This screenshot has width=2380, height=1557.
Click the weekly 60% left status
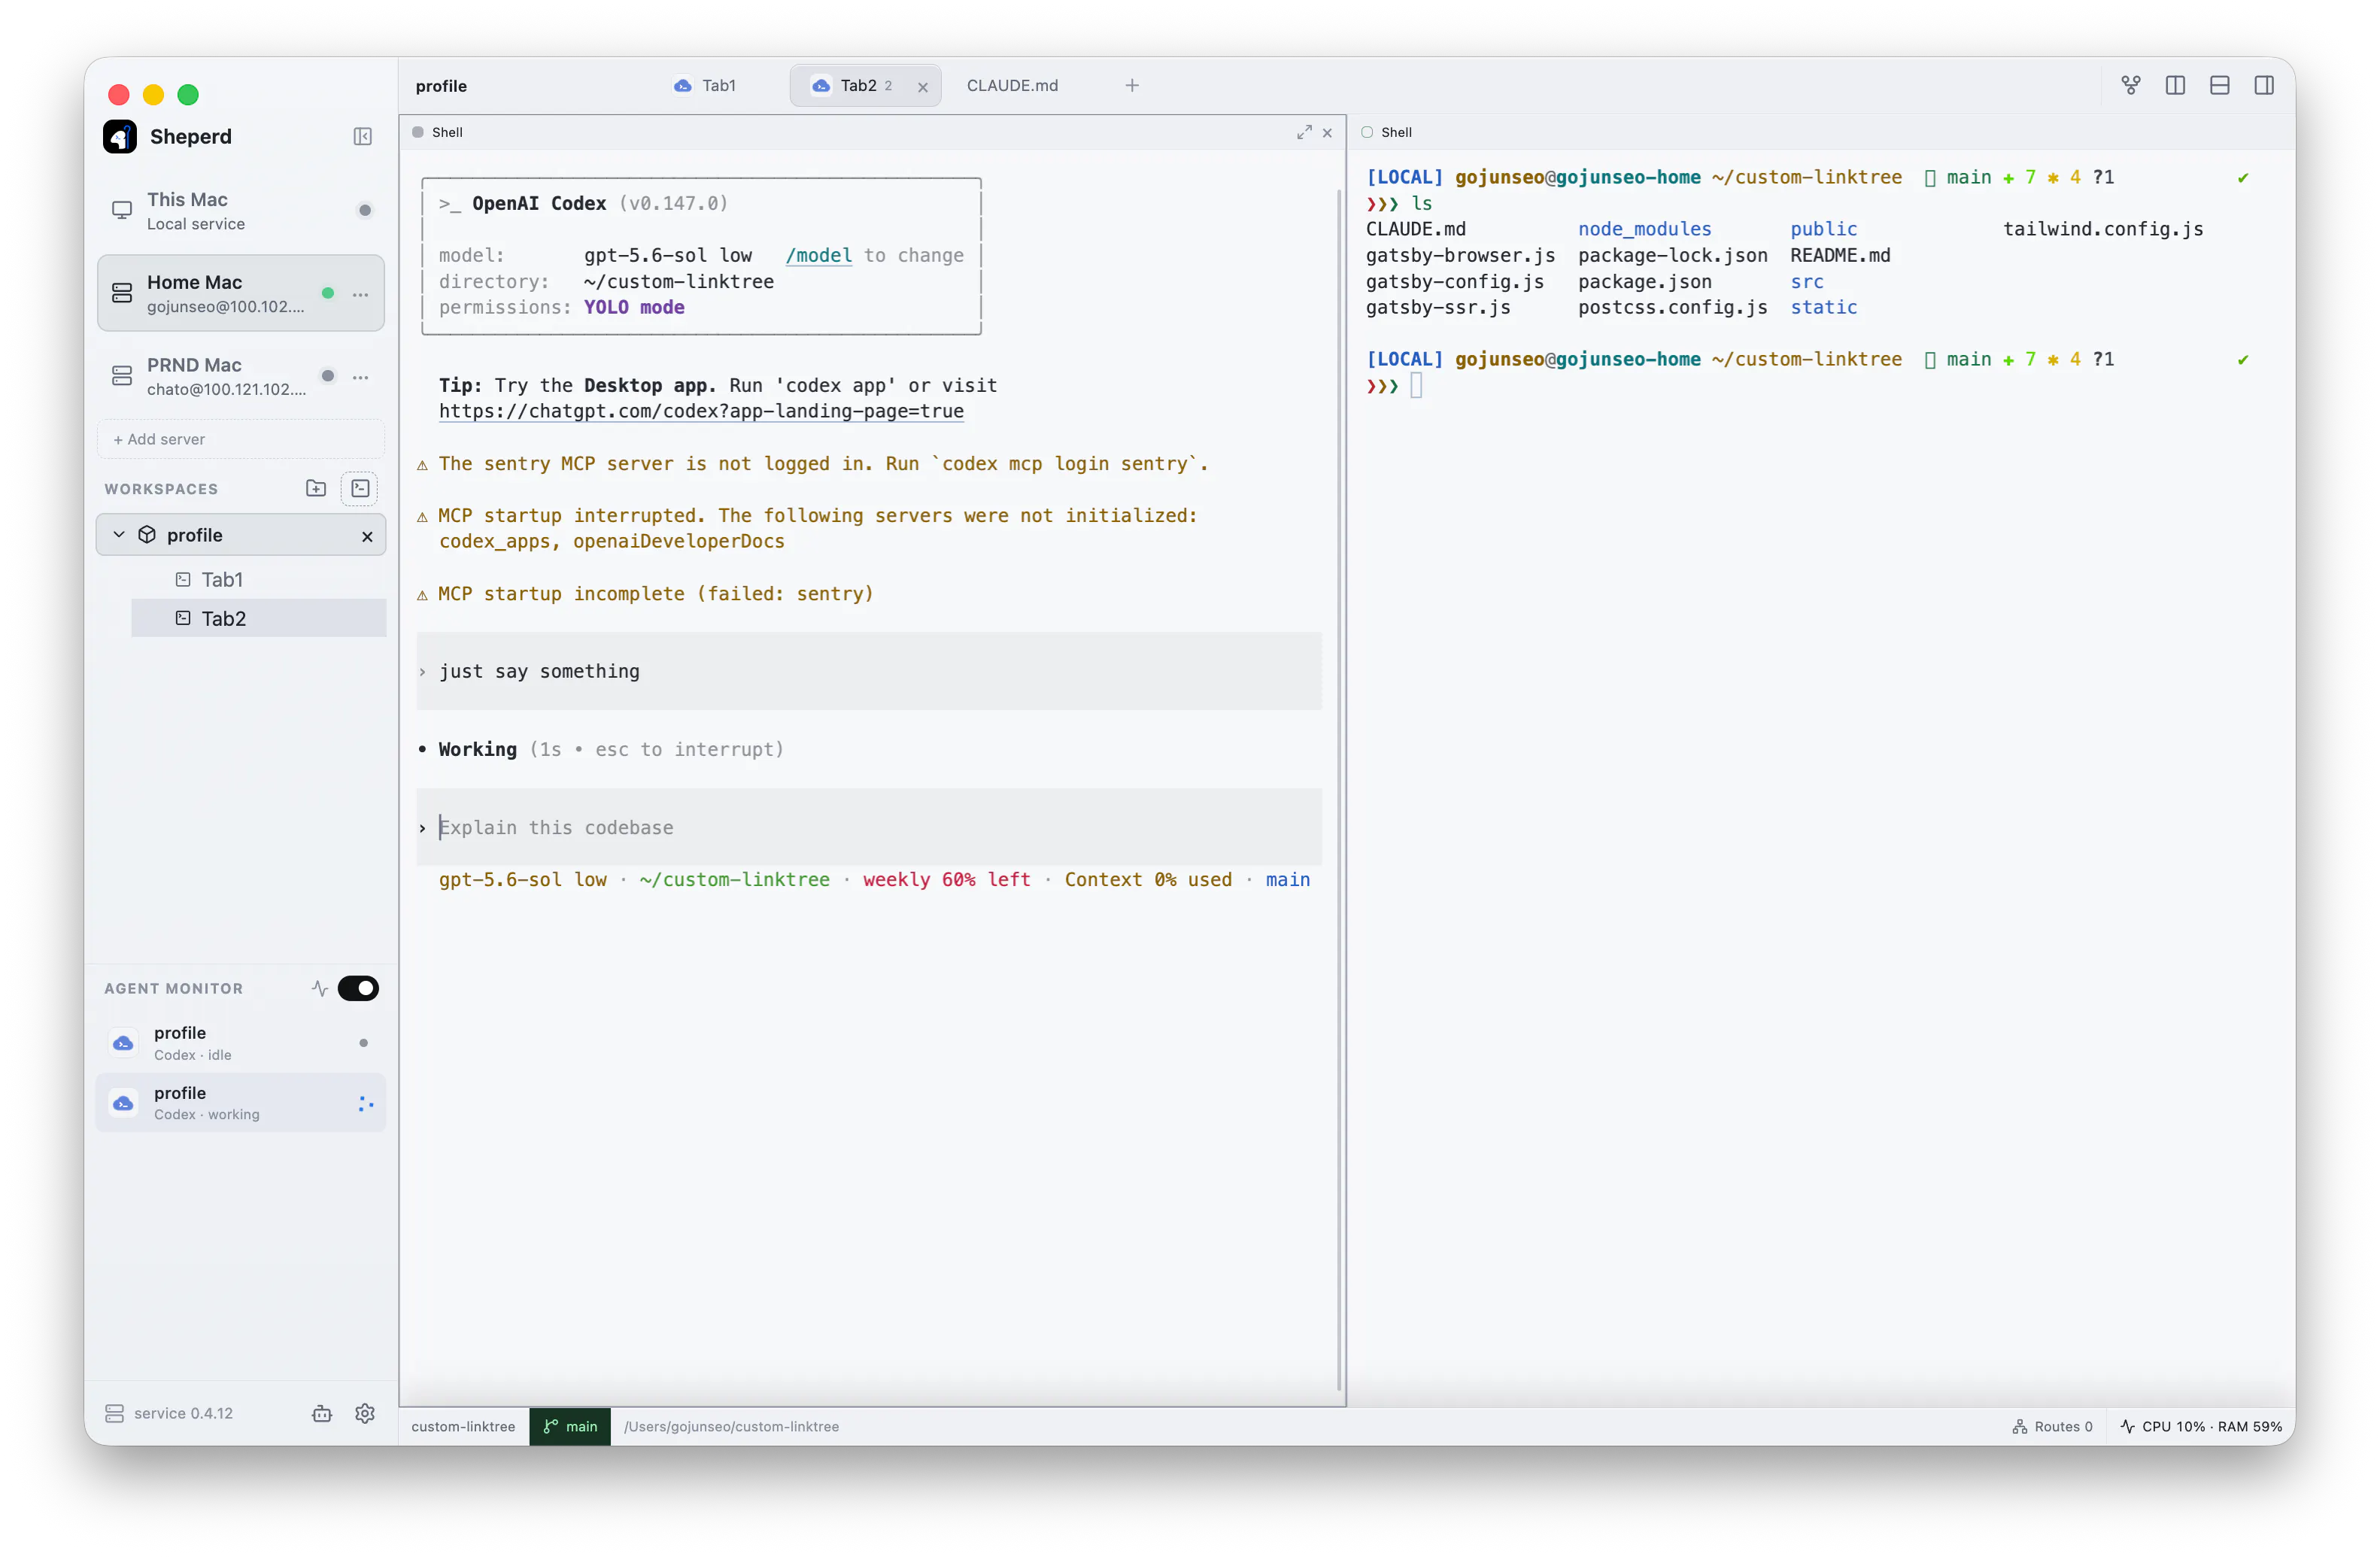[946, 879]
